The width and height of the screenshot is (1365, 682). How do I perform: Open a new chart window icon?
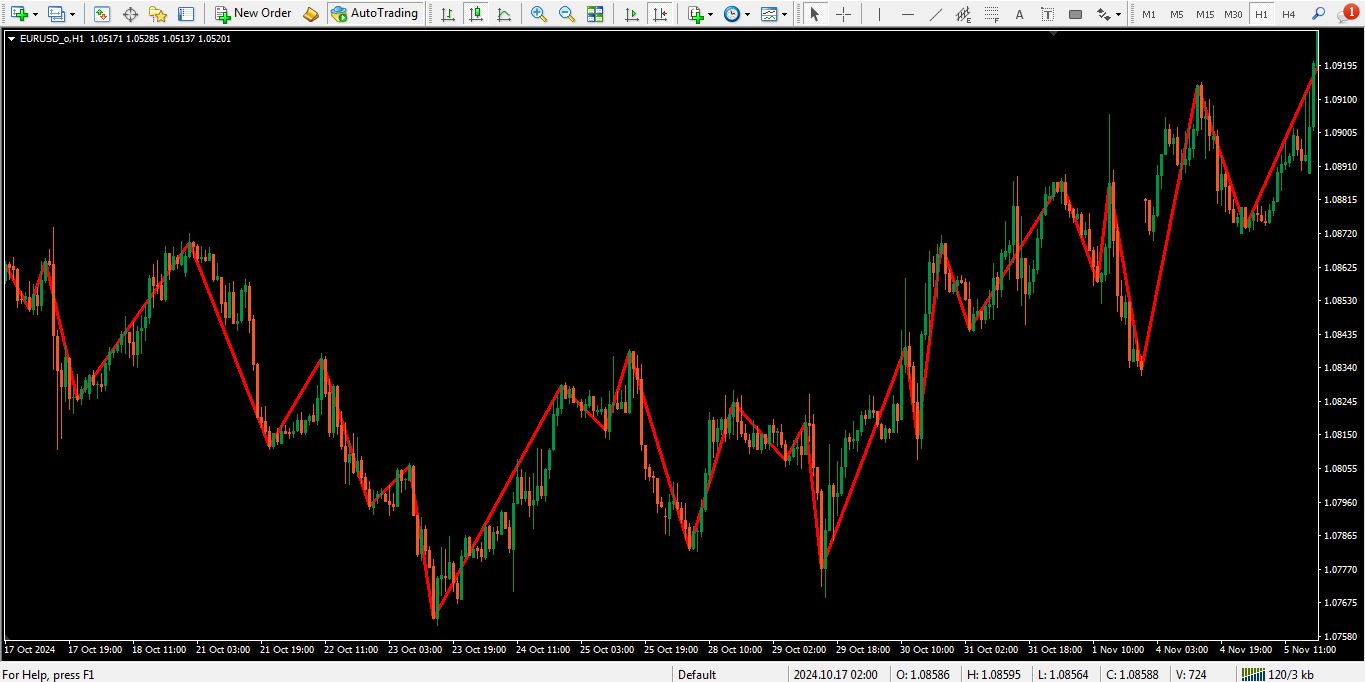pos(18,14)
